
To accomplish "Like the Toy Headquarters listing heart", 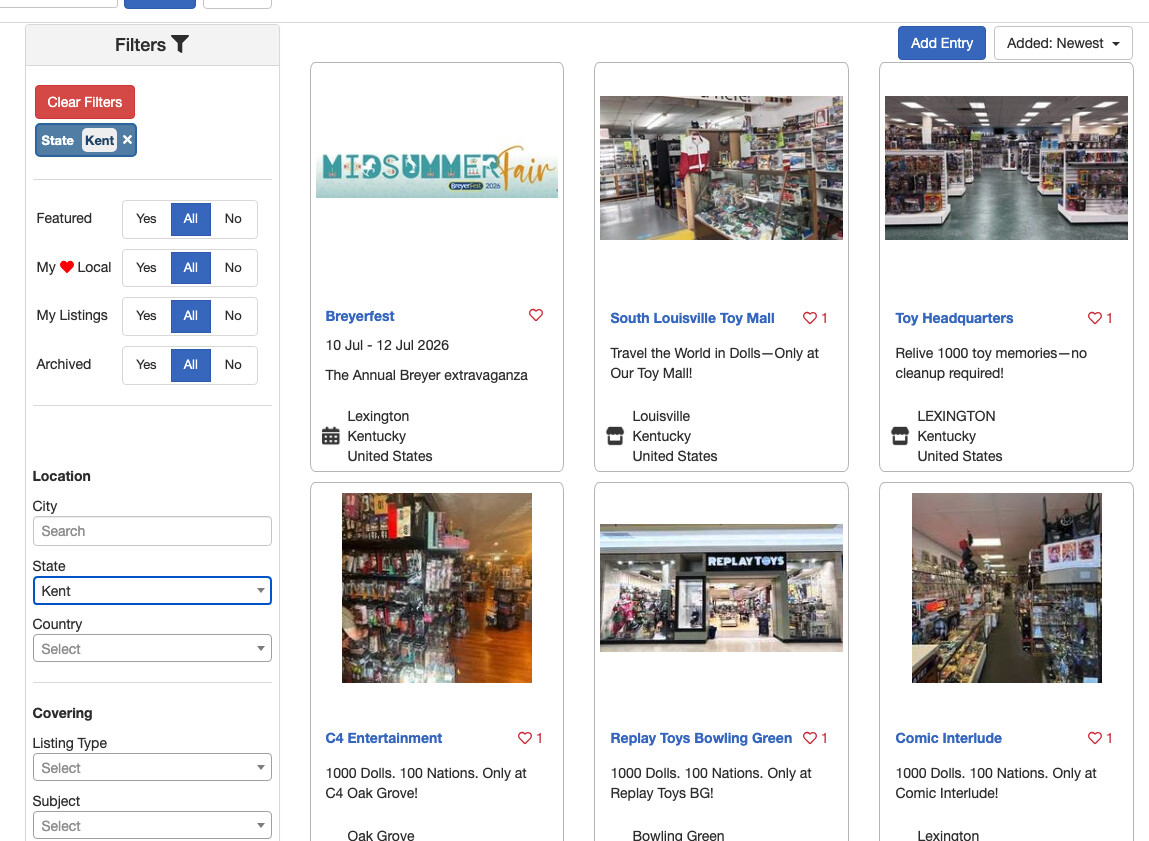I will pos(1095,318).
